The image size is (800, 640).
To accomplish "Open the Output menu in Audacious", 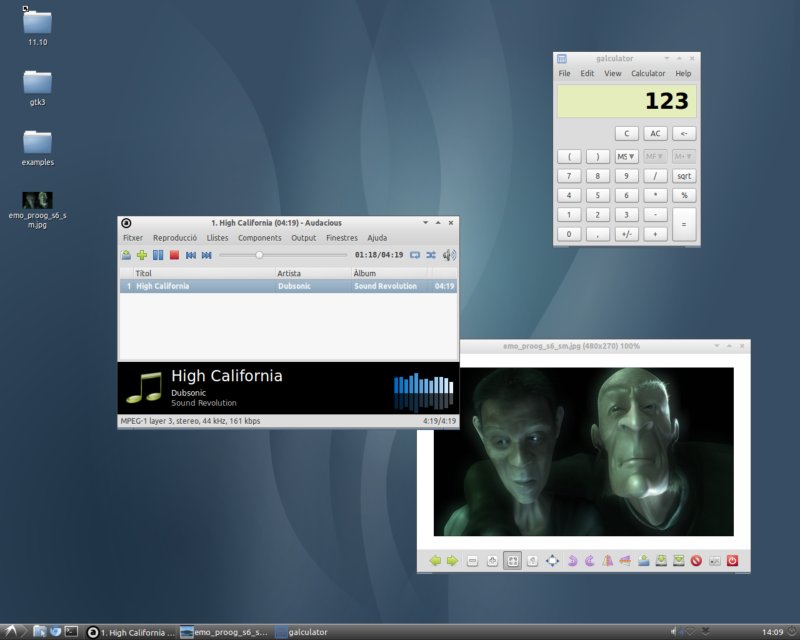I will pos(304,238).
